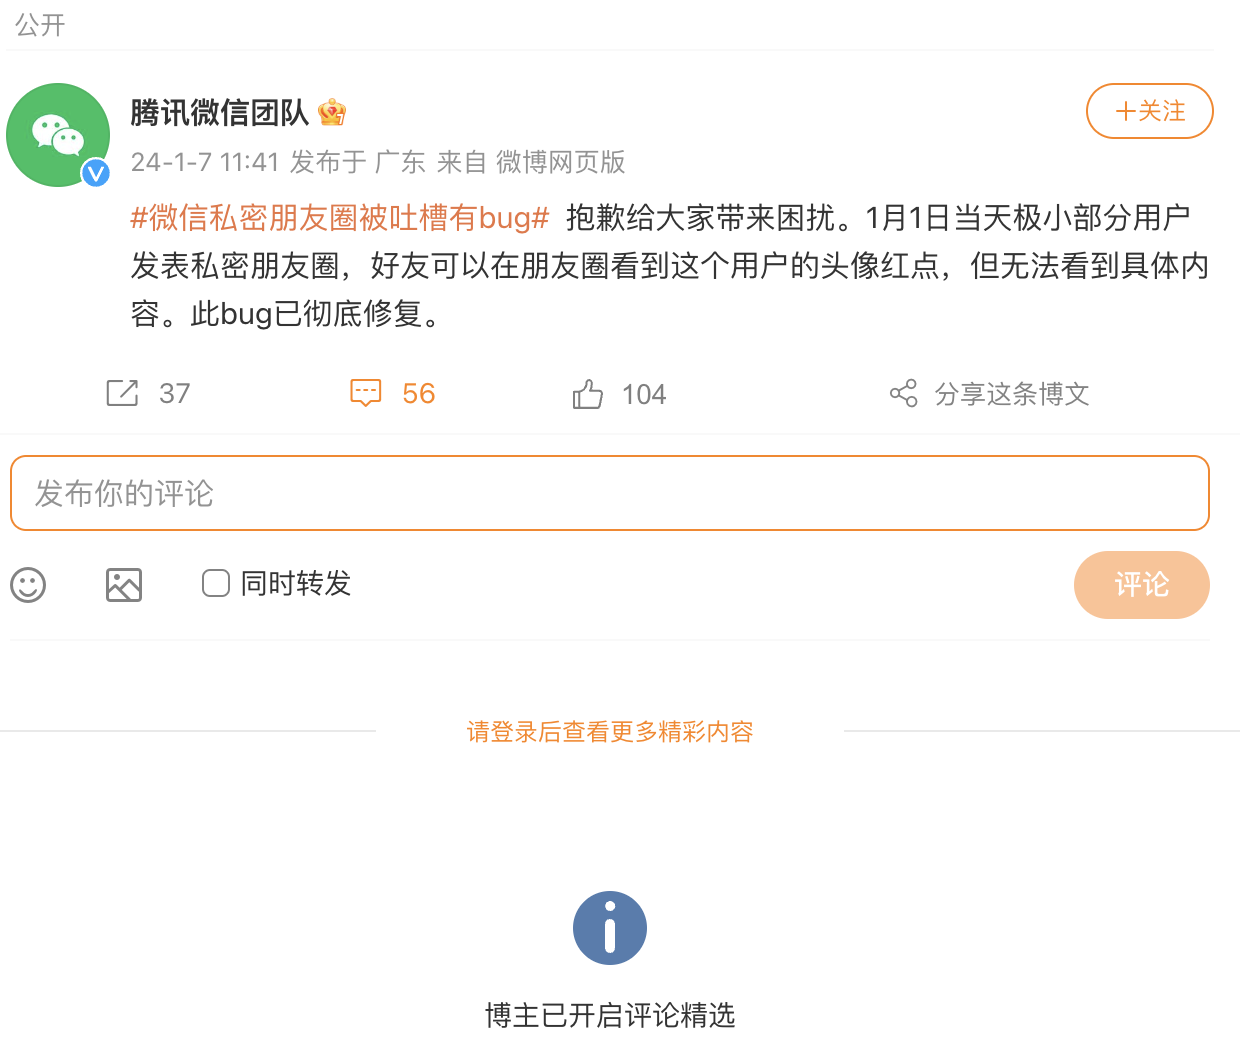Open the comments via speech bubble icon
This screenshot has height=1052, width=1240.
point(366,393)
